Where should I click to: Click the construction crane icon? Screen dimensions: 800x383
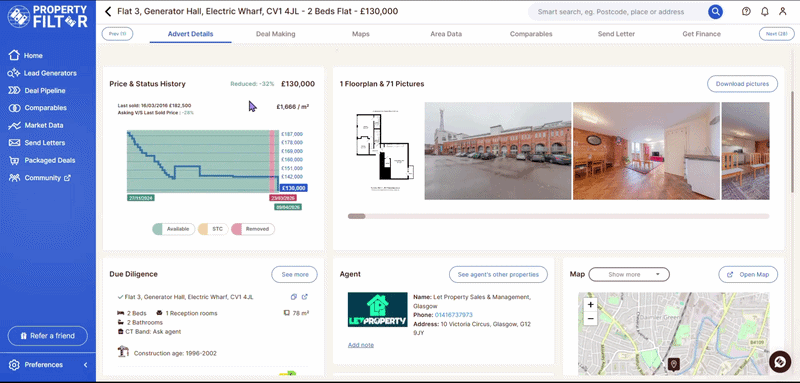(123, 352)
